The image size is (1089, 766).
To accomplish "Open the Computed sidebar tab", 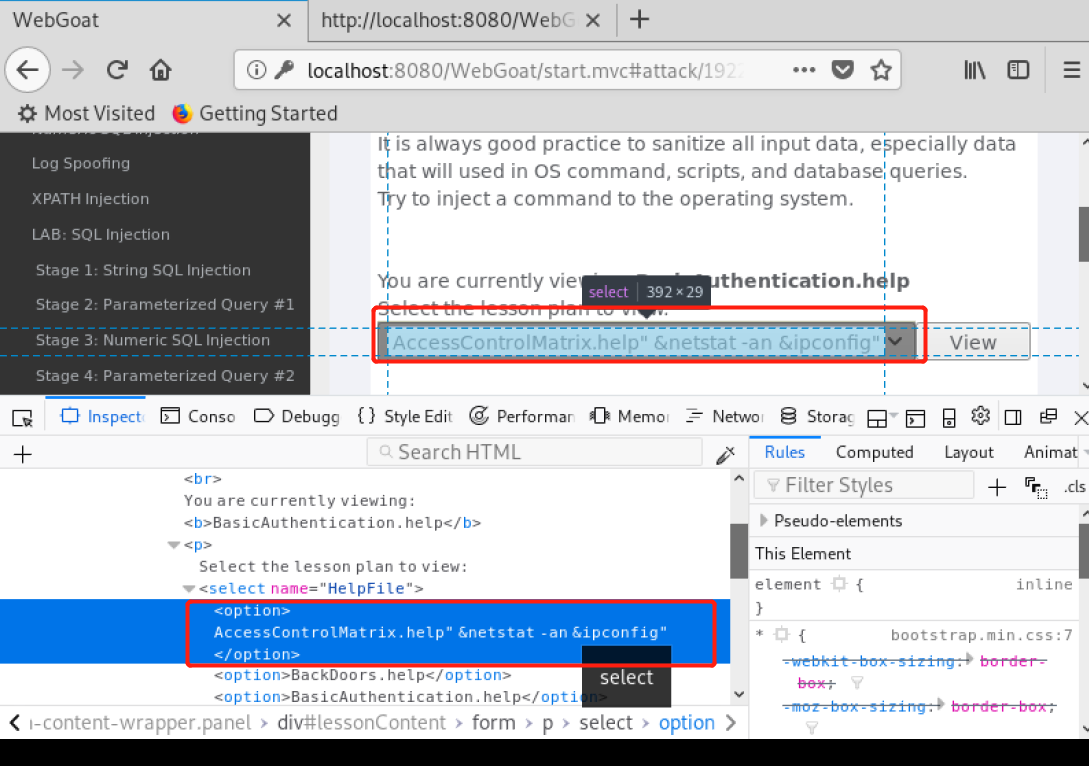I will coord(874,452).
